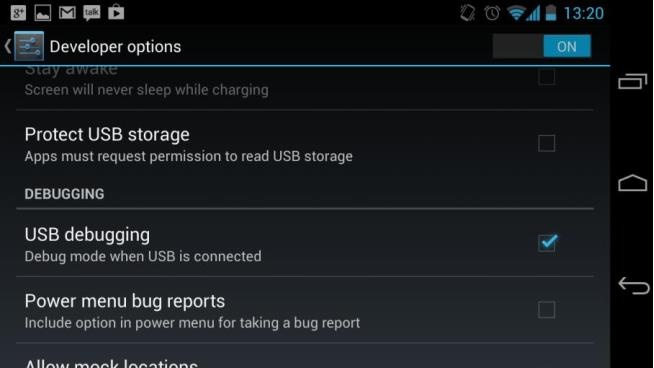Image resolution: width=654 pixels, height=368 pixels.
Task: Turn off the Developer options ON switch
Action: click(541, 46)
